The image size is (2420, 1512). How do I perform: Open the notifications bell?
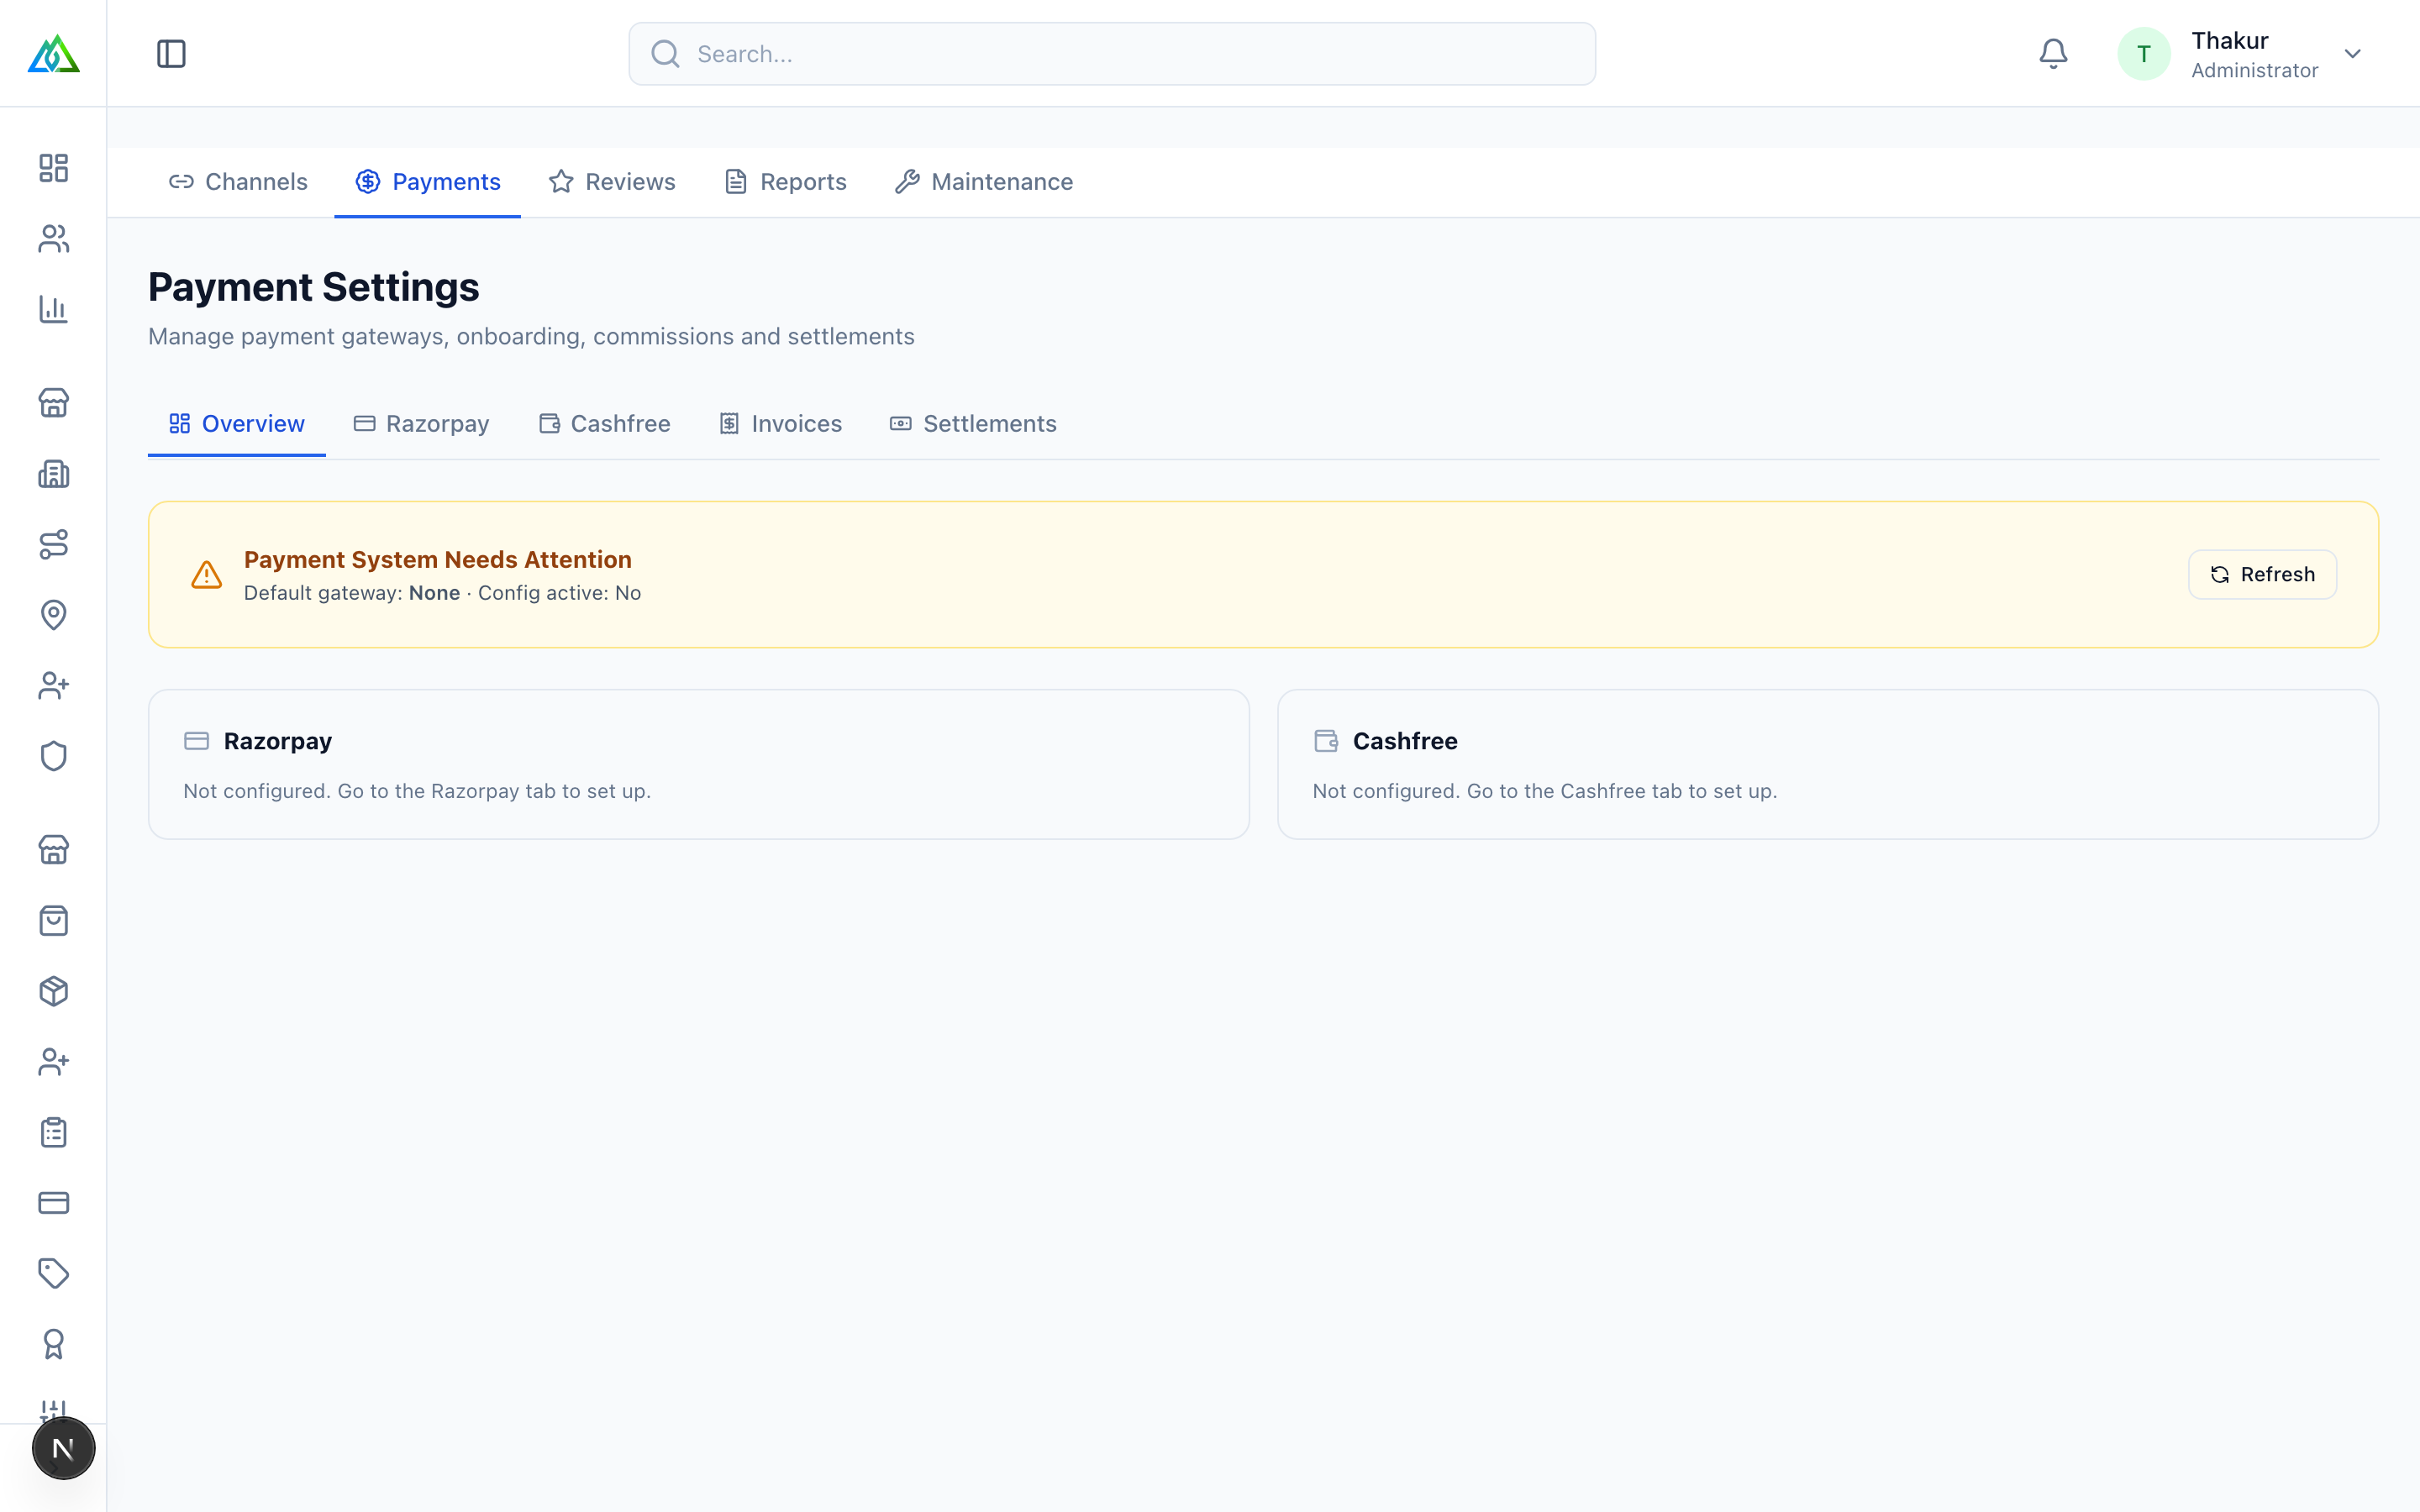pos(2053,54)
